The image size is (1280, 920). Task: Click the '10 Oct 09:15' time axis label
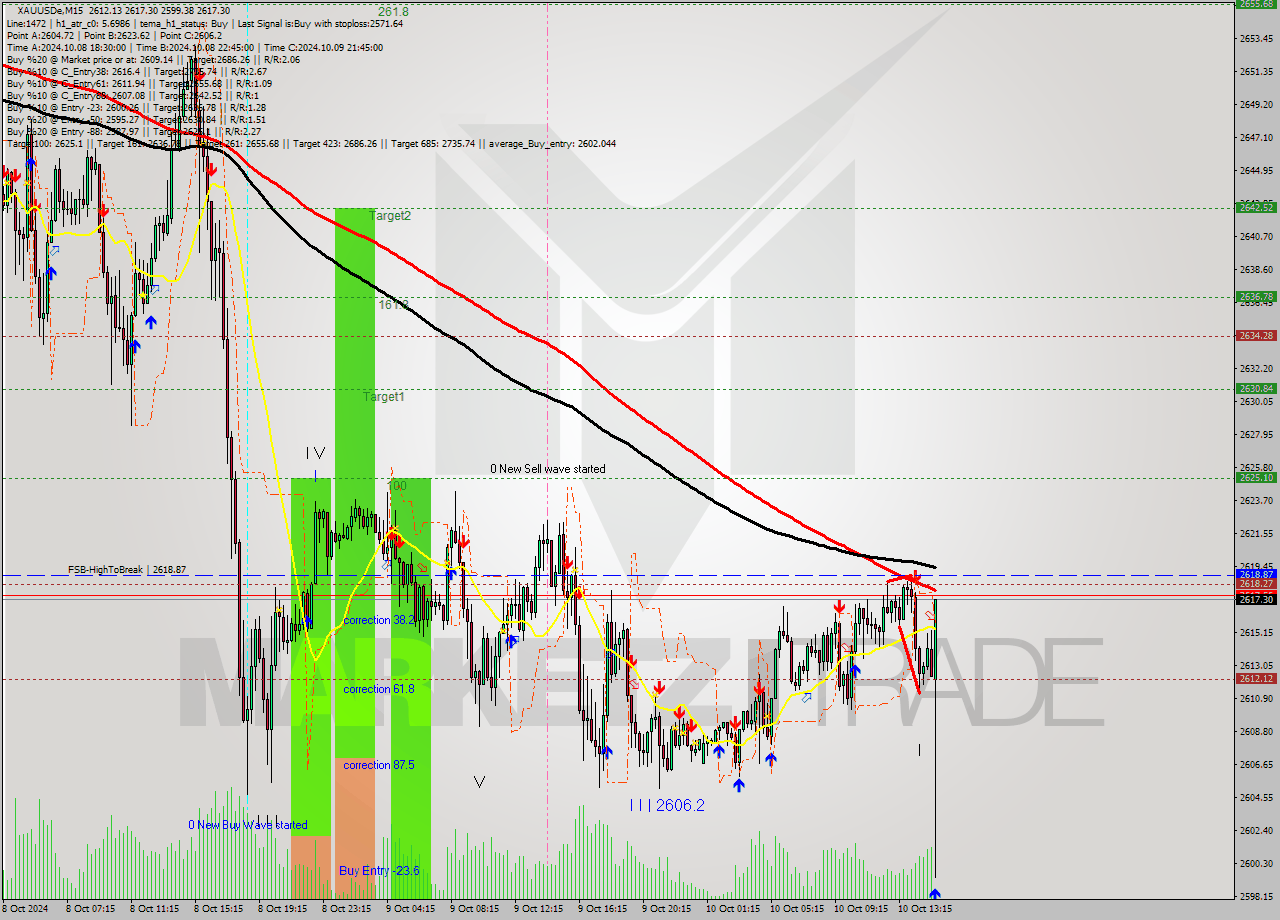tap(861, 909)
